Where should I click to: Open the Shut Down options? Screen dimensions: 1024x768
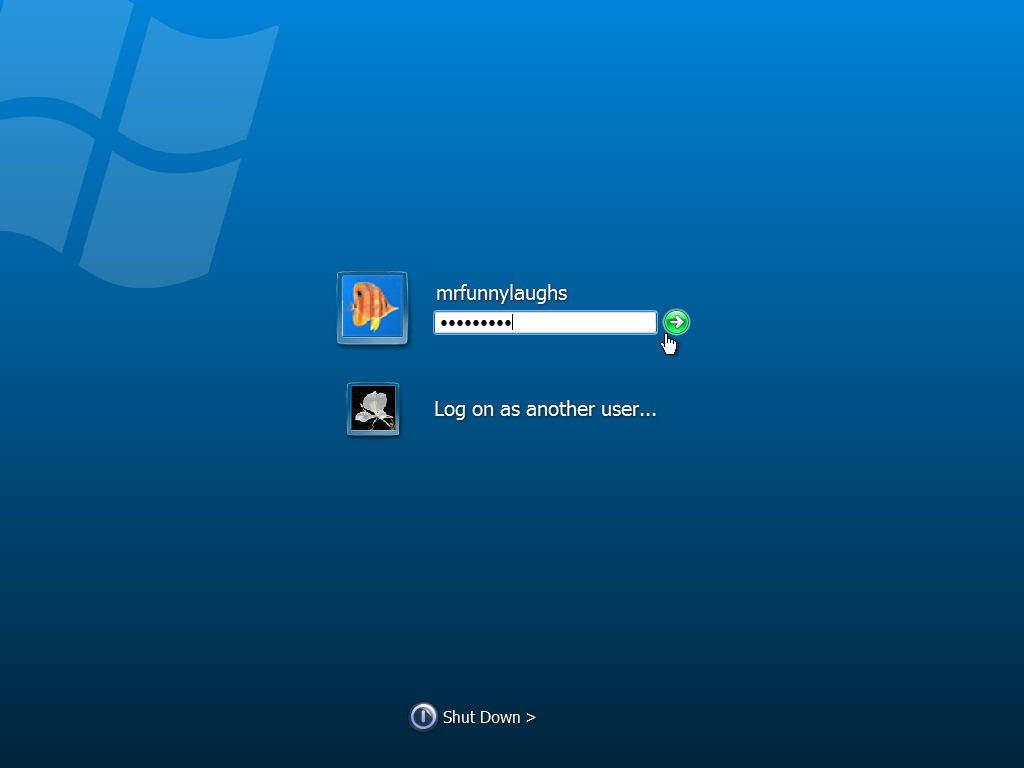(x=489, y=717)
